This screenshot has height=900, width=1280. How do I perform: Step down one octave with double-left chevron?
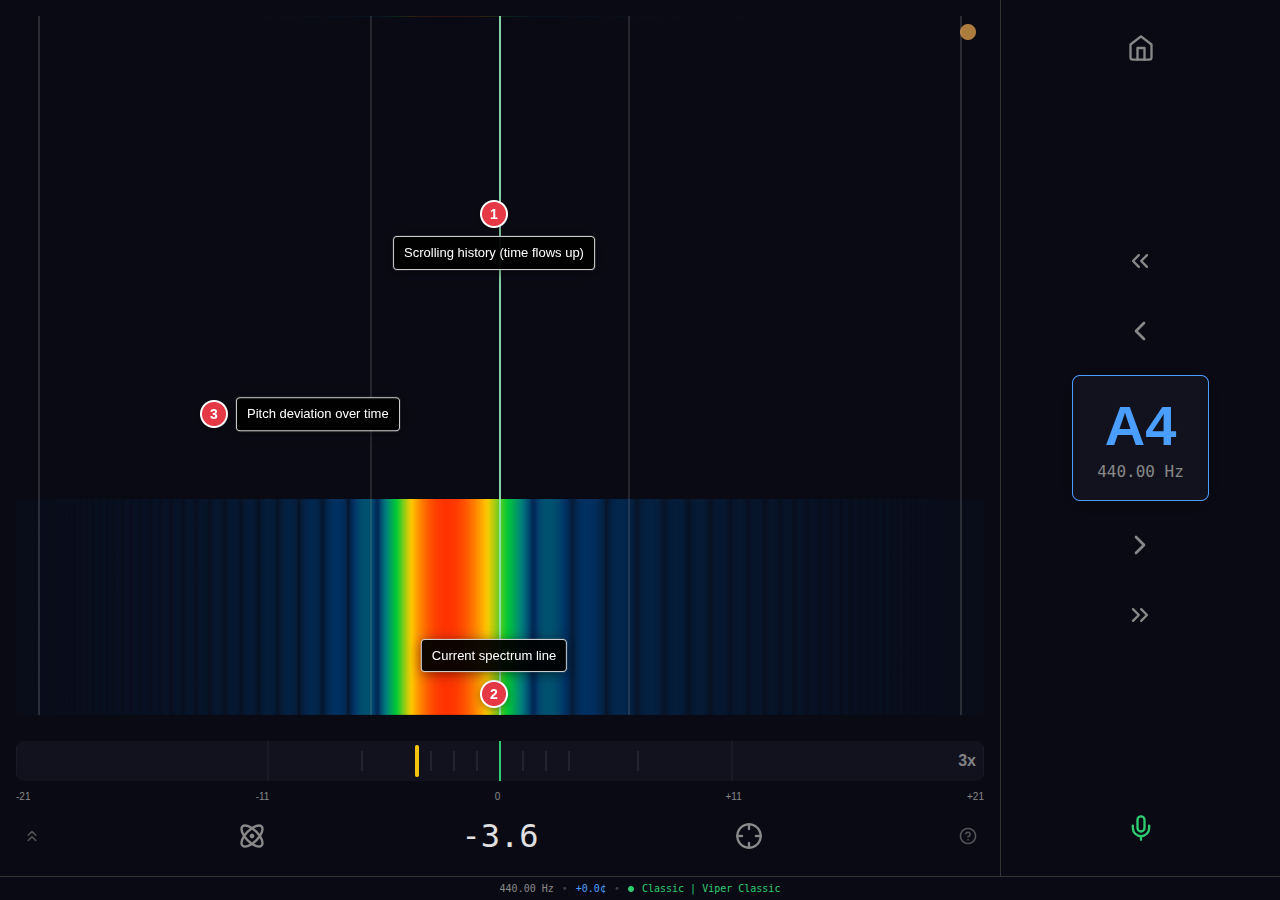click(1140, 261)
